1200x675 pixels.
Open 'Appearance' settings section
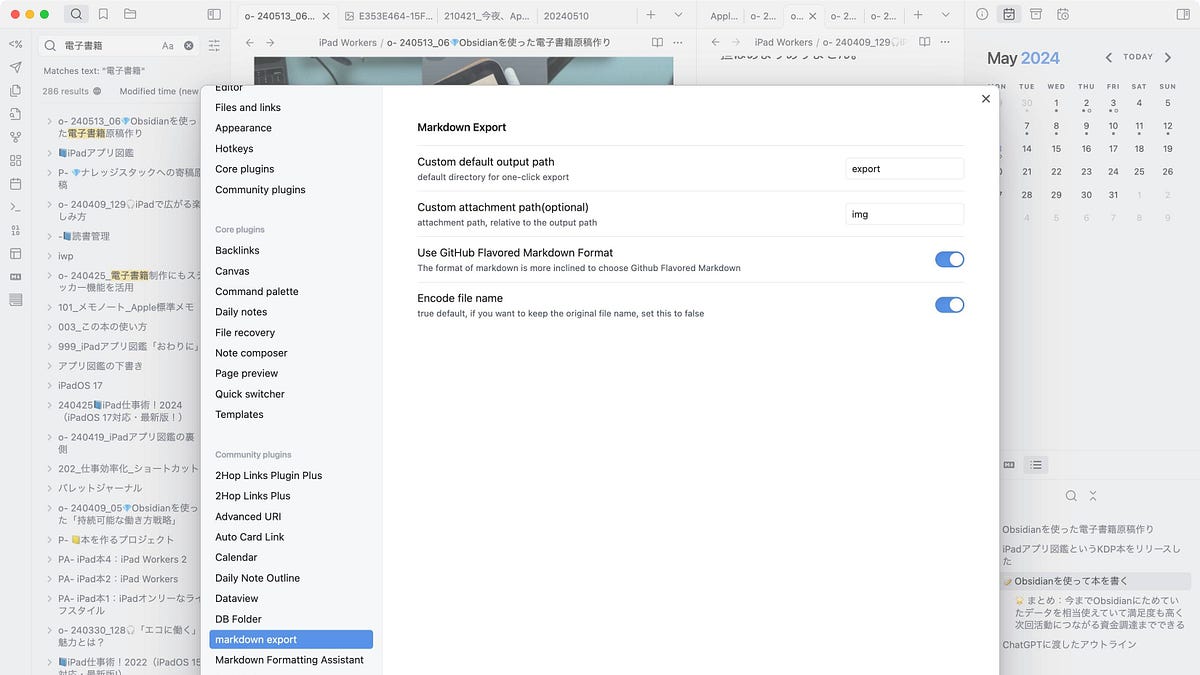click(243, 128)
